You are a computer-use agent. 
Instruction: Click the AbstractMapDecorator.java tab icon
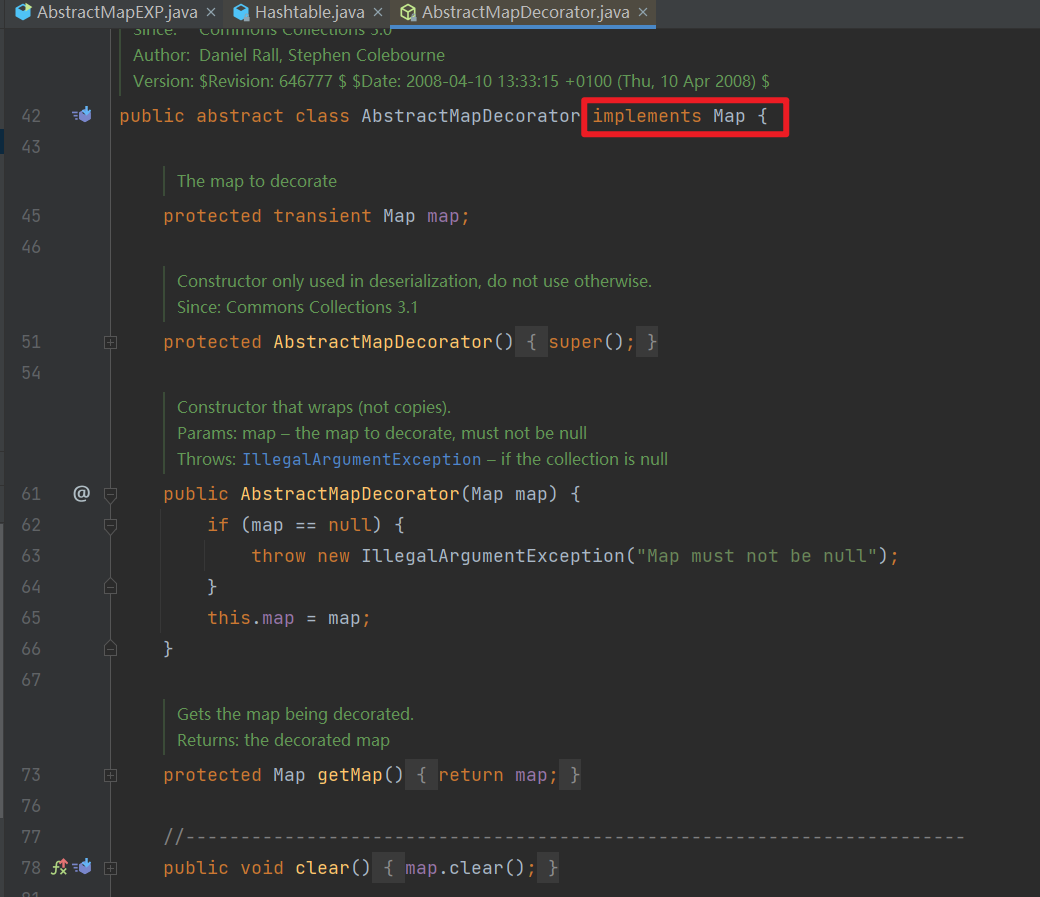[407, 14]
